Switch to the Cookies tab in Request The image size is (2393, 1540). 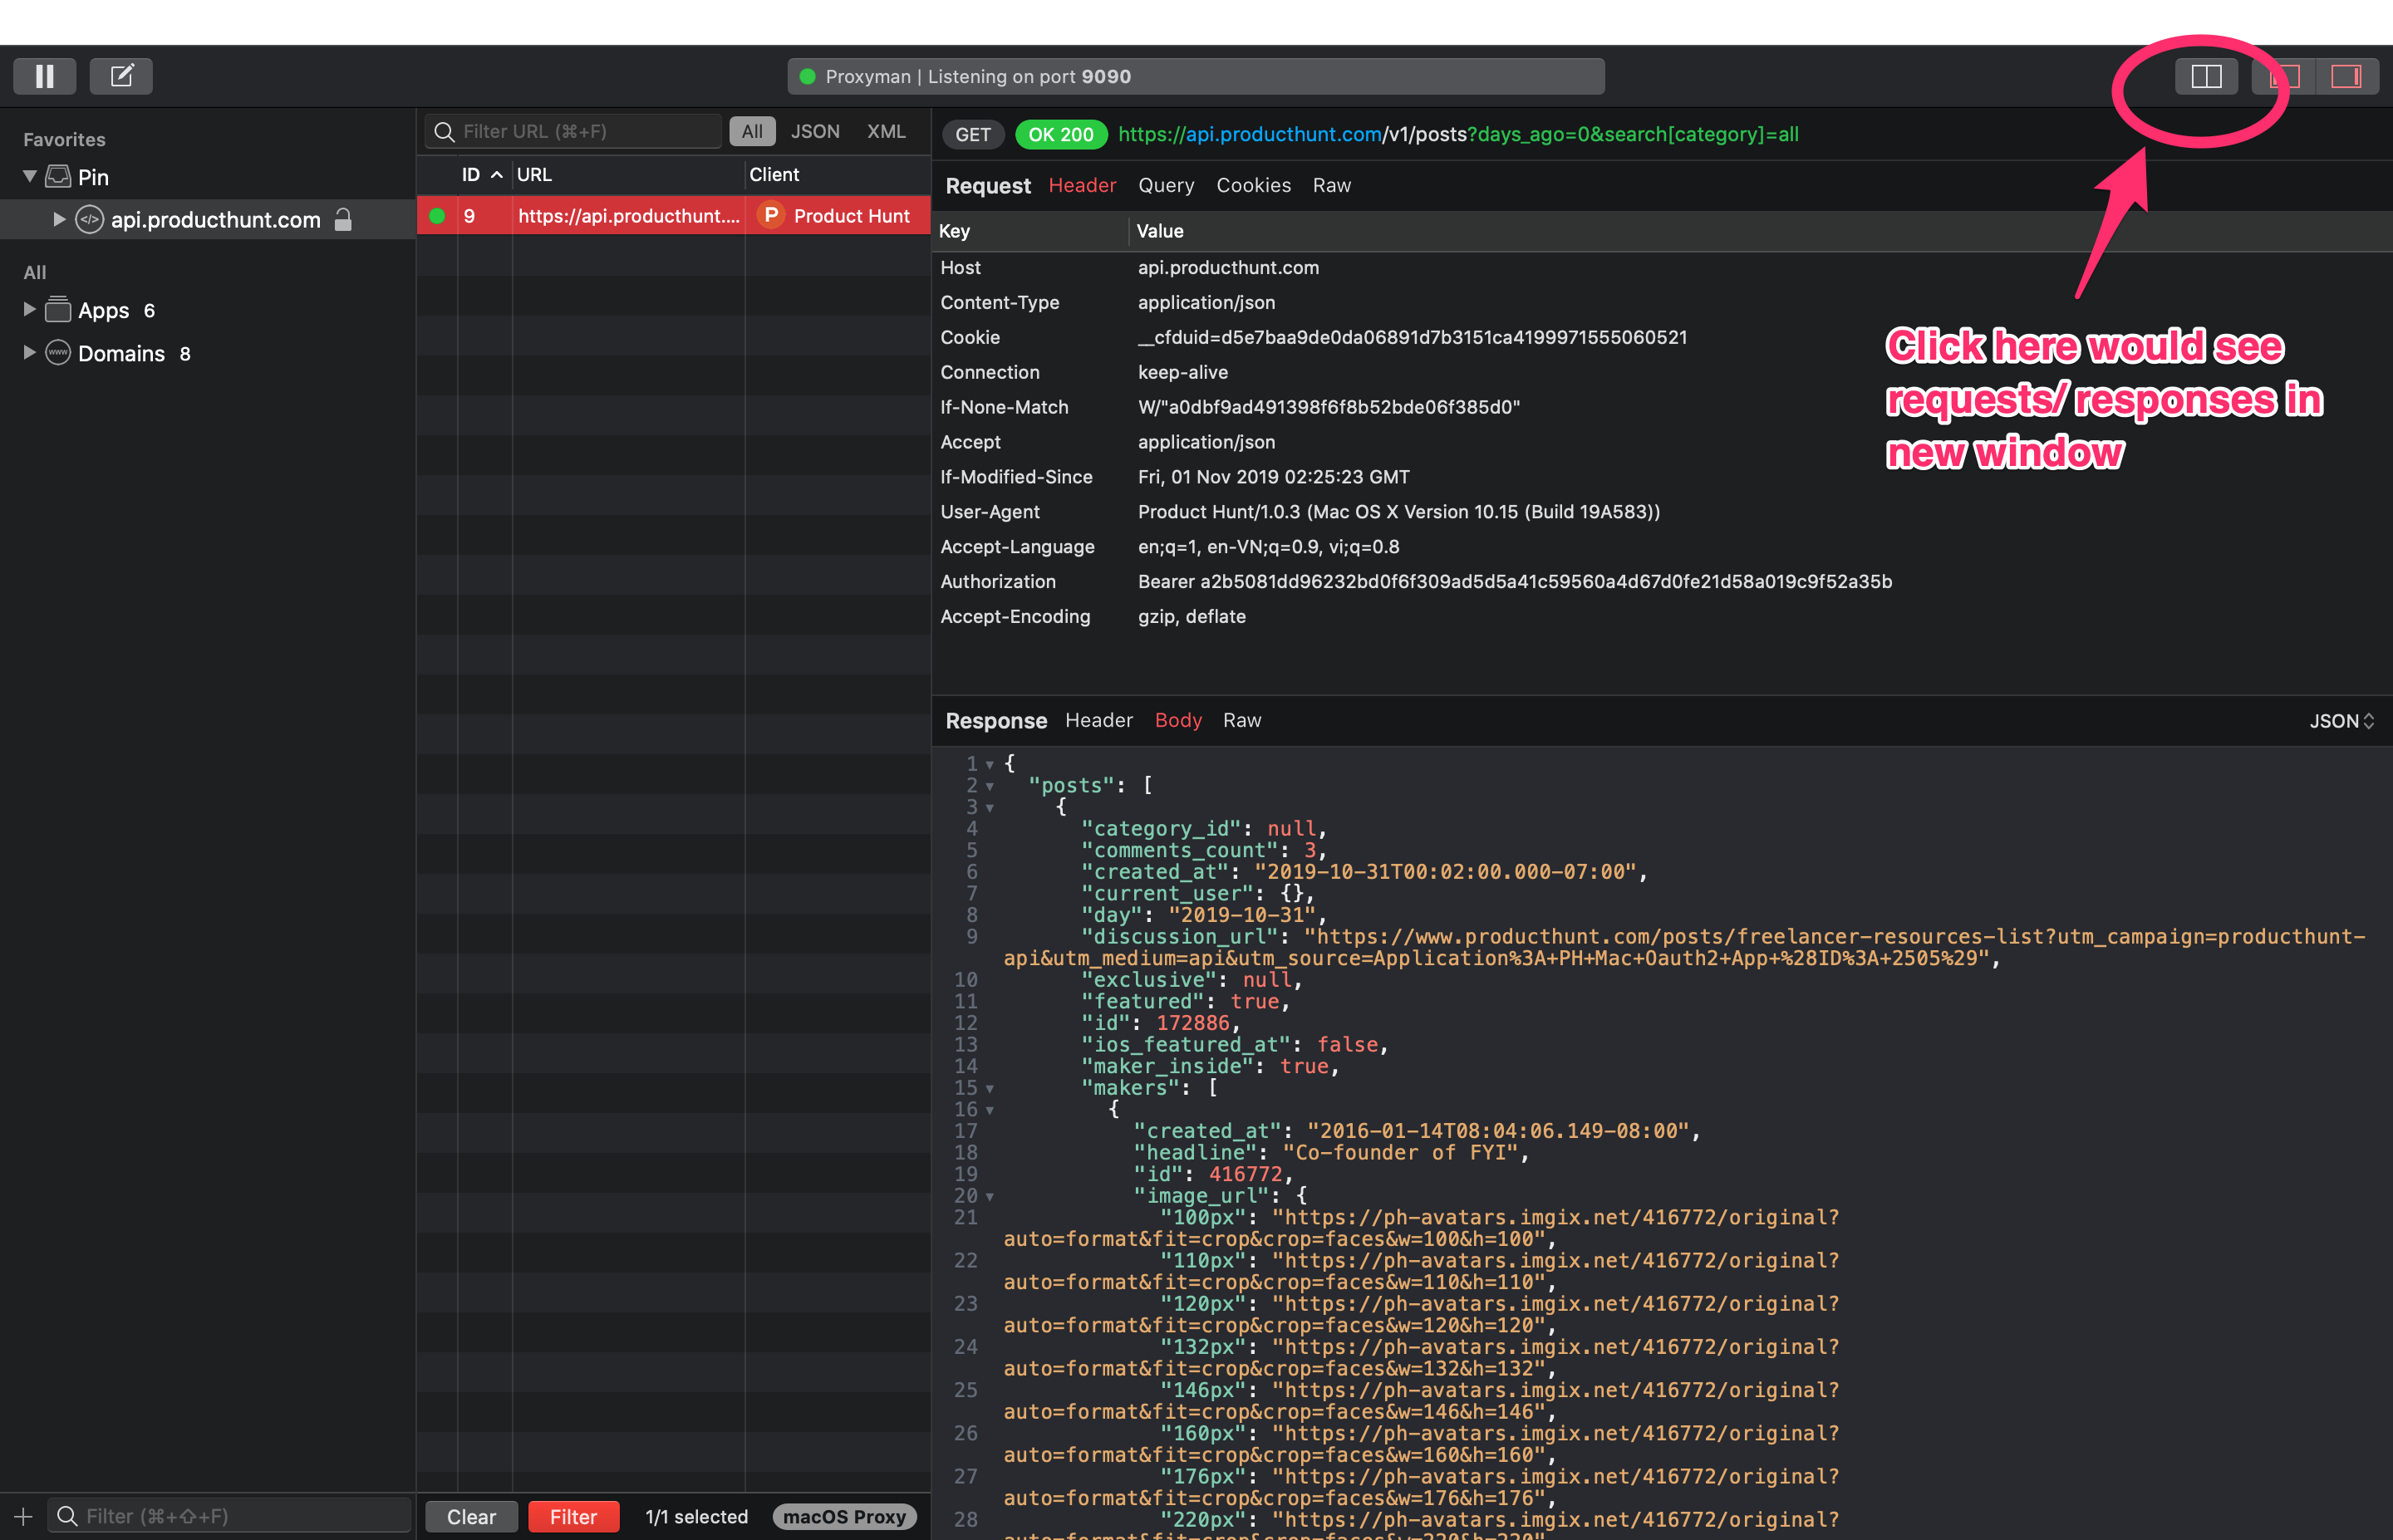[x=1253, y=185]
